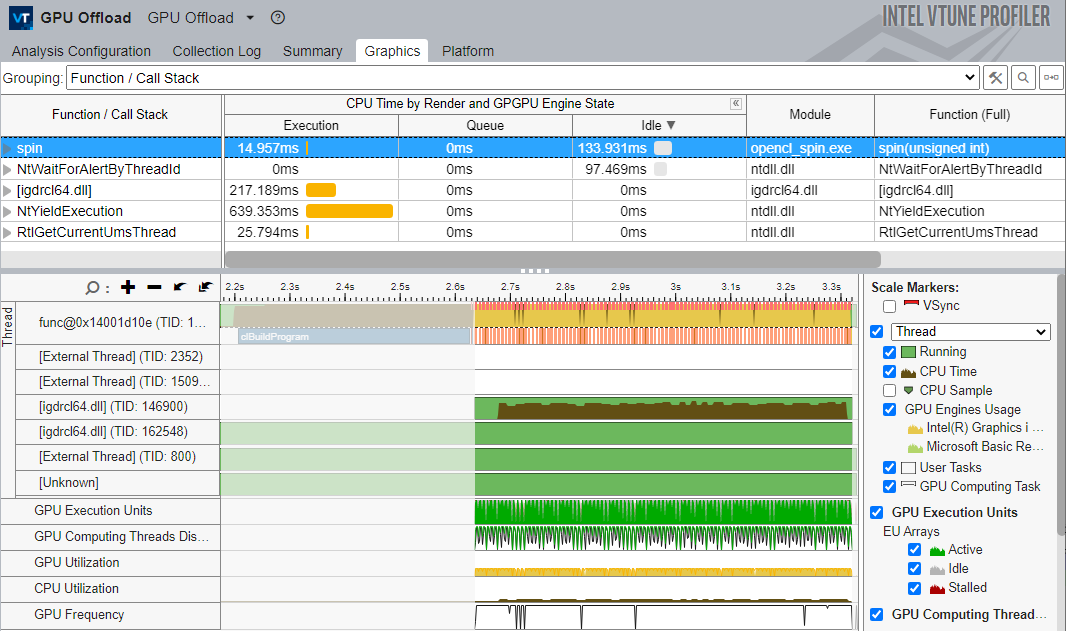Click the undo zoom arrow icon
Image resolution: width=1066 pixels, height=631 pixels.
(x=180, y=288)
